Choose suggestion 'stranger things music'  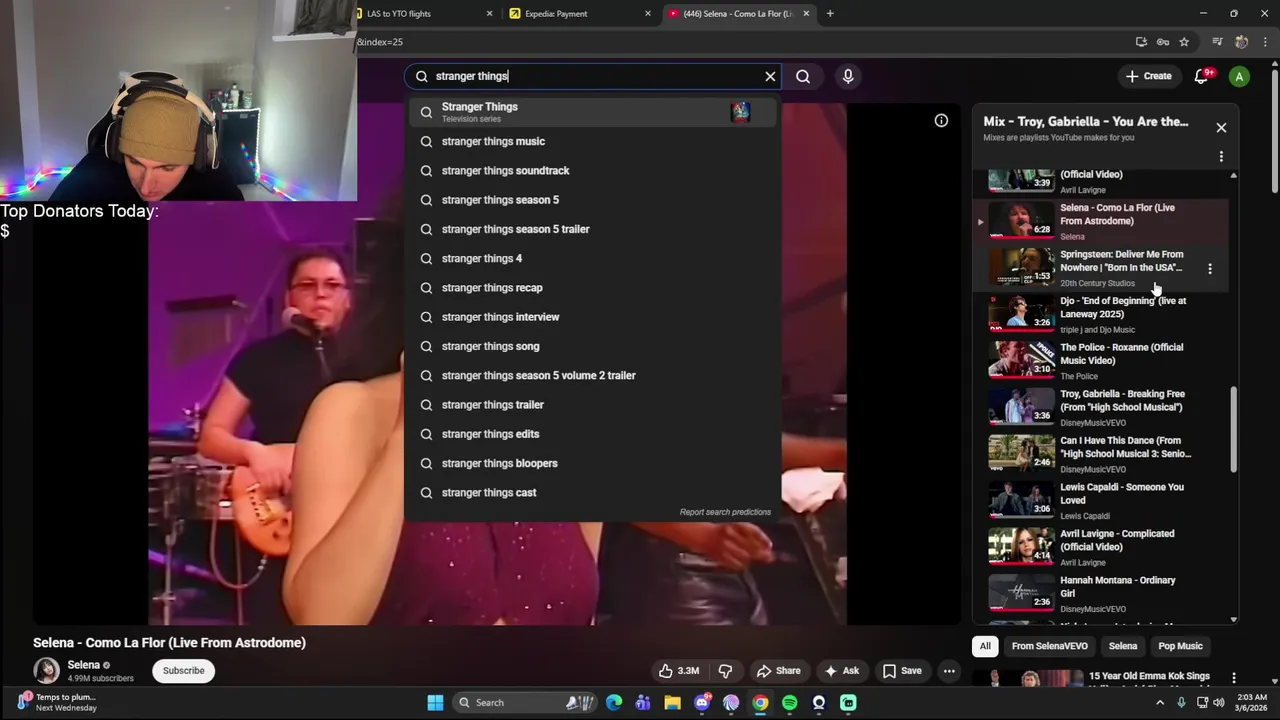coord(592,141)
